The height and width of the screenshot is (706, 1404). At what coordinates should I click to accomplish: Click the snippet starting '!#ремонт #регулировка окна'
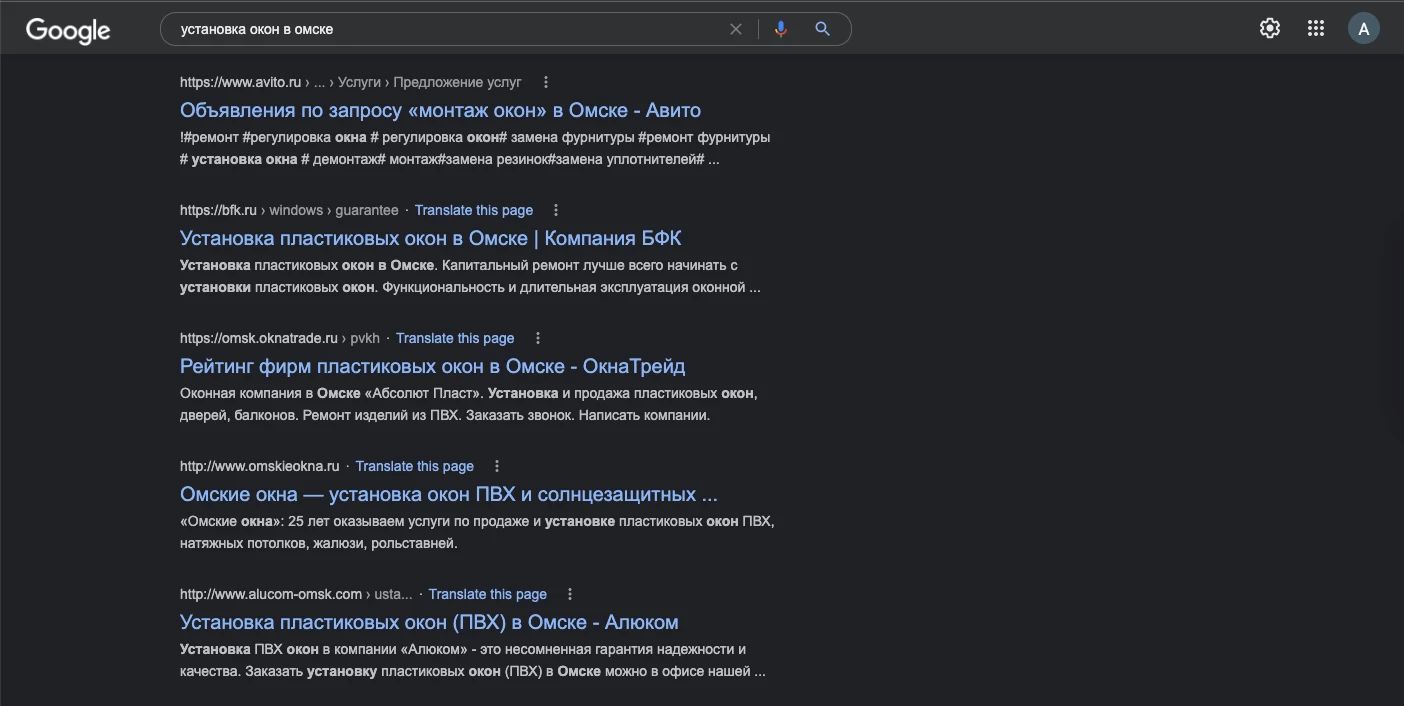click(475, 148)
